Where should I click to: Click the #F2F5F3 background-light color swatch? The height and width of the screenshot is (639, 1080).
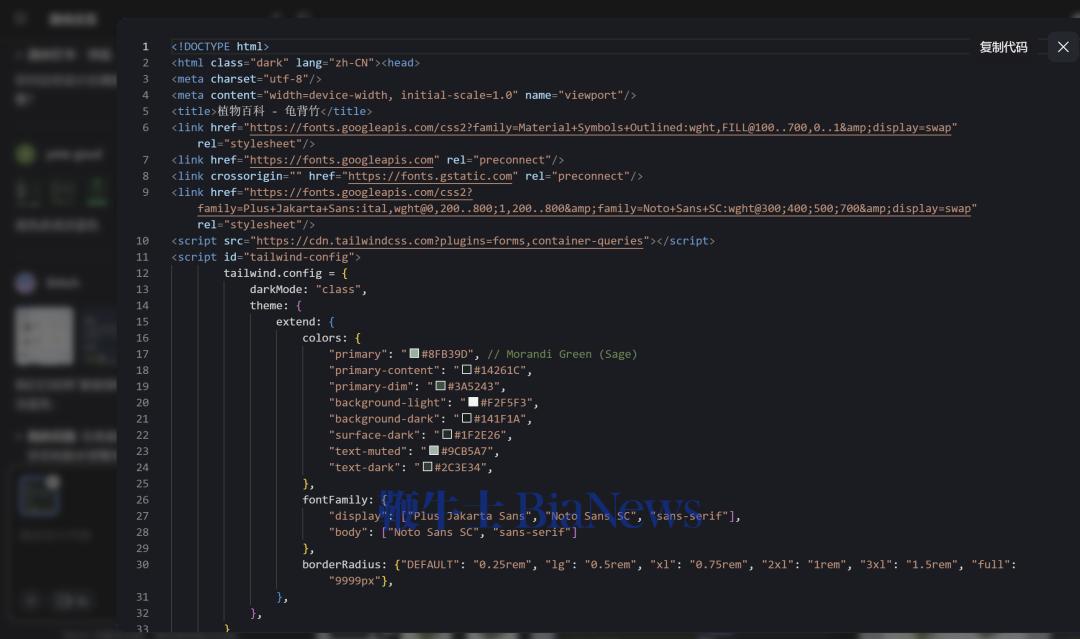tap(473, 402)
